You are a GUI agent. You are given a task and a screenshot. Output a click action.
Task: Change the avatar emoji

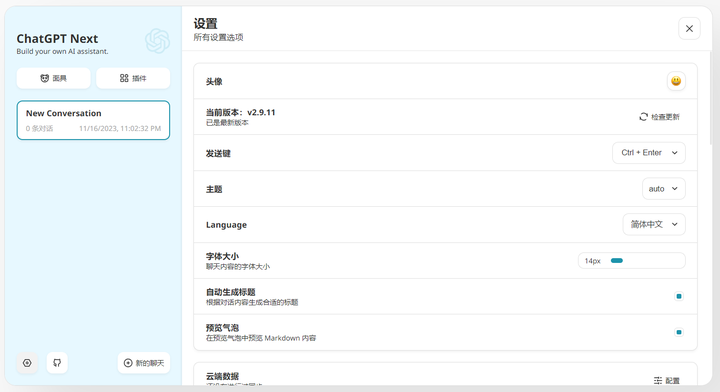click(676, 81)
